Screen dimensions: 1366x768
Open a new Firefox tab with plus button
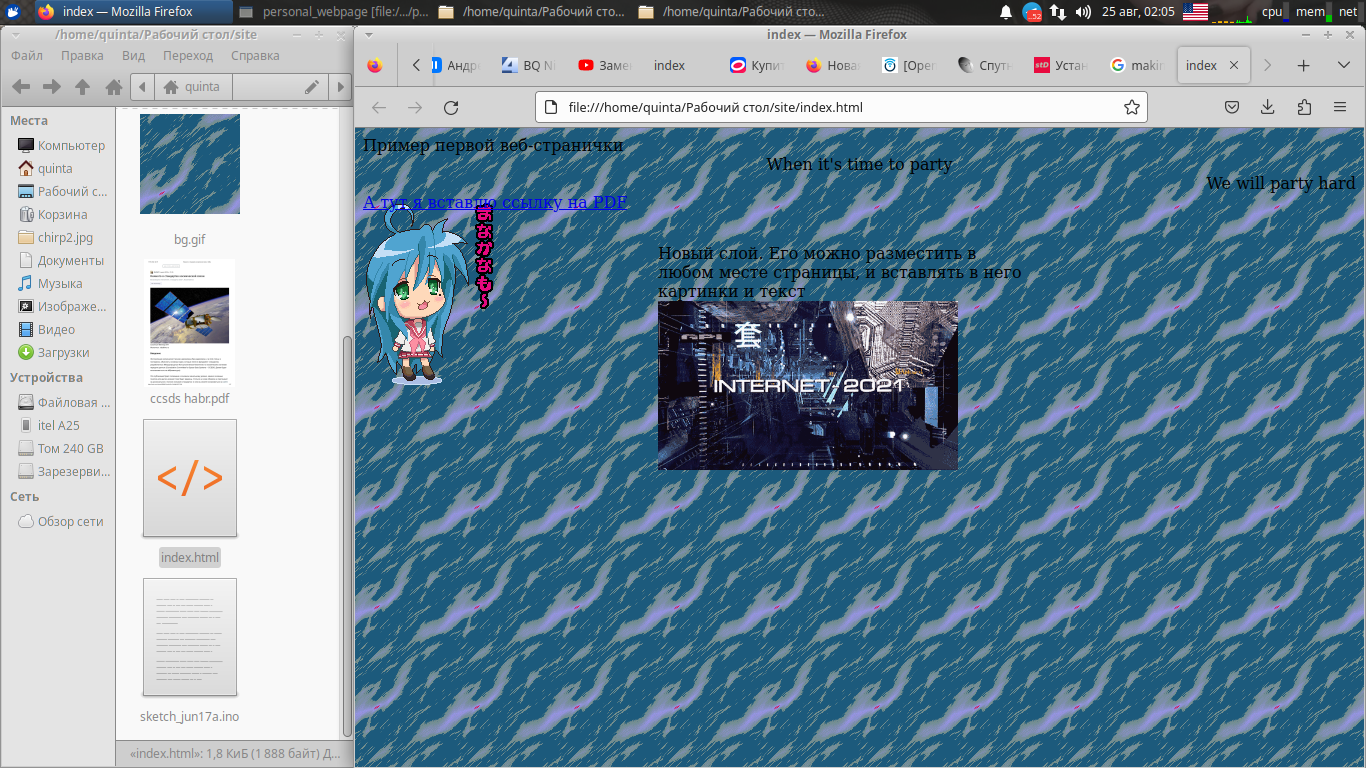coord(1303,65)
